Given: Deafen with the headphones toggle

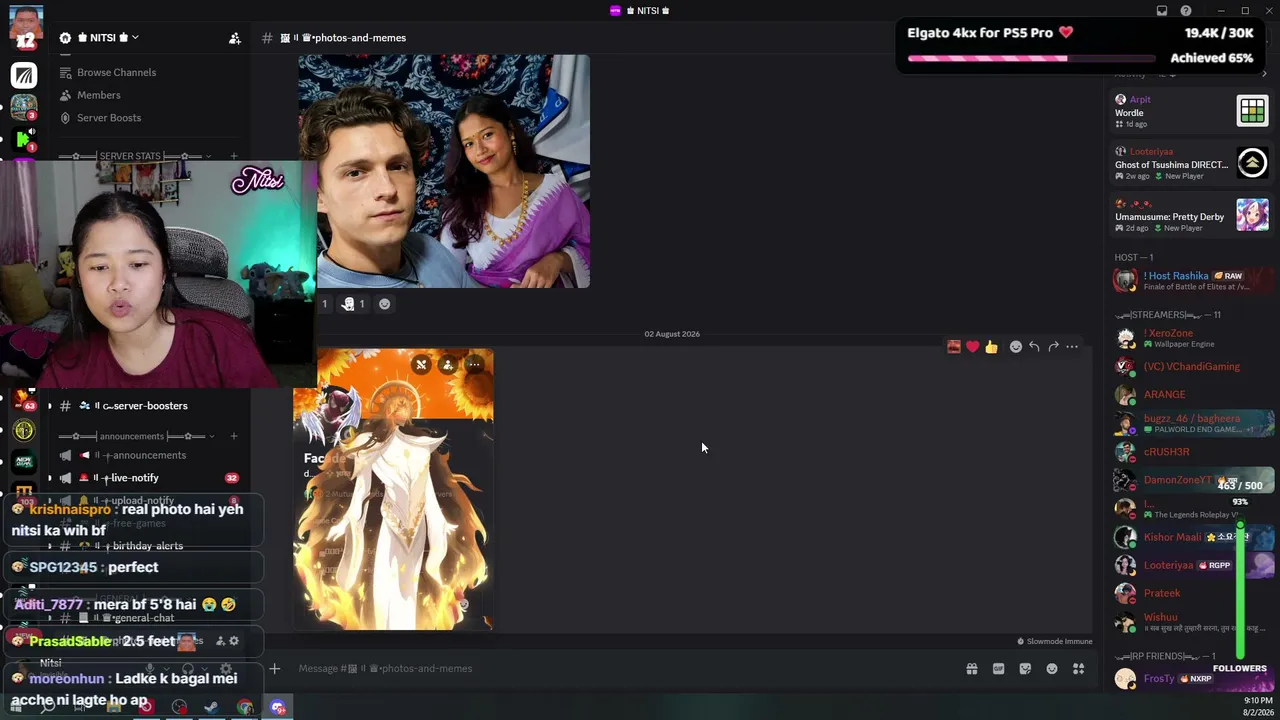Looking at the screenshot, I should click(x=188, y=669).
